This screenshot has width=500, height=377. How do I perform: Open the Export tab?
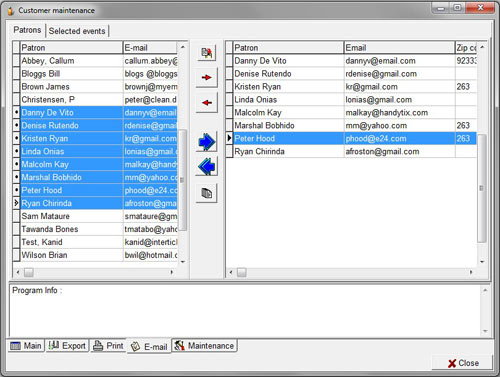tap(67, 346)
